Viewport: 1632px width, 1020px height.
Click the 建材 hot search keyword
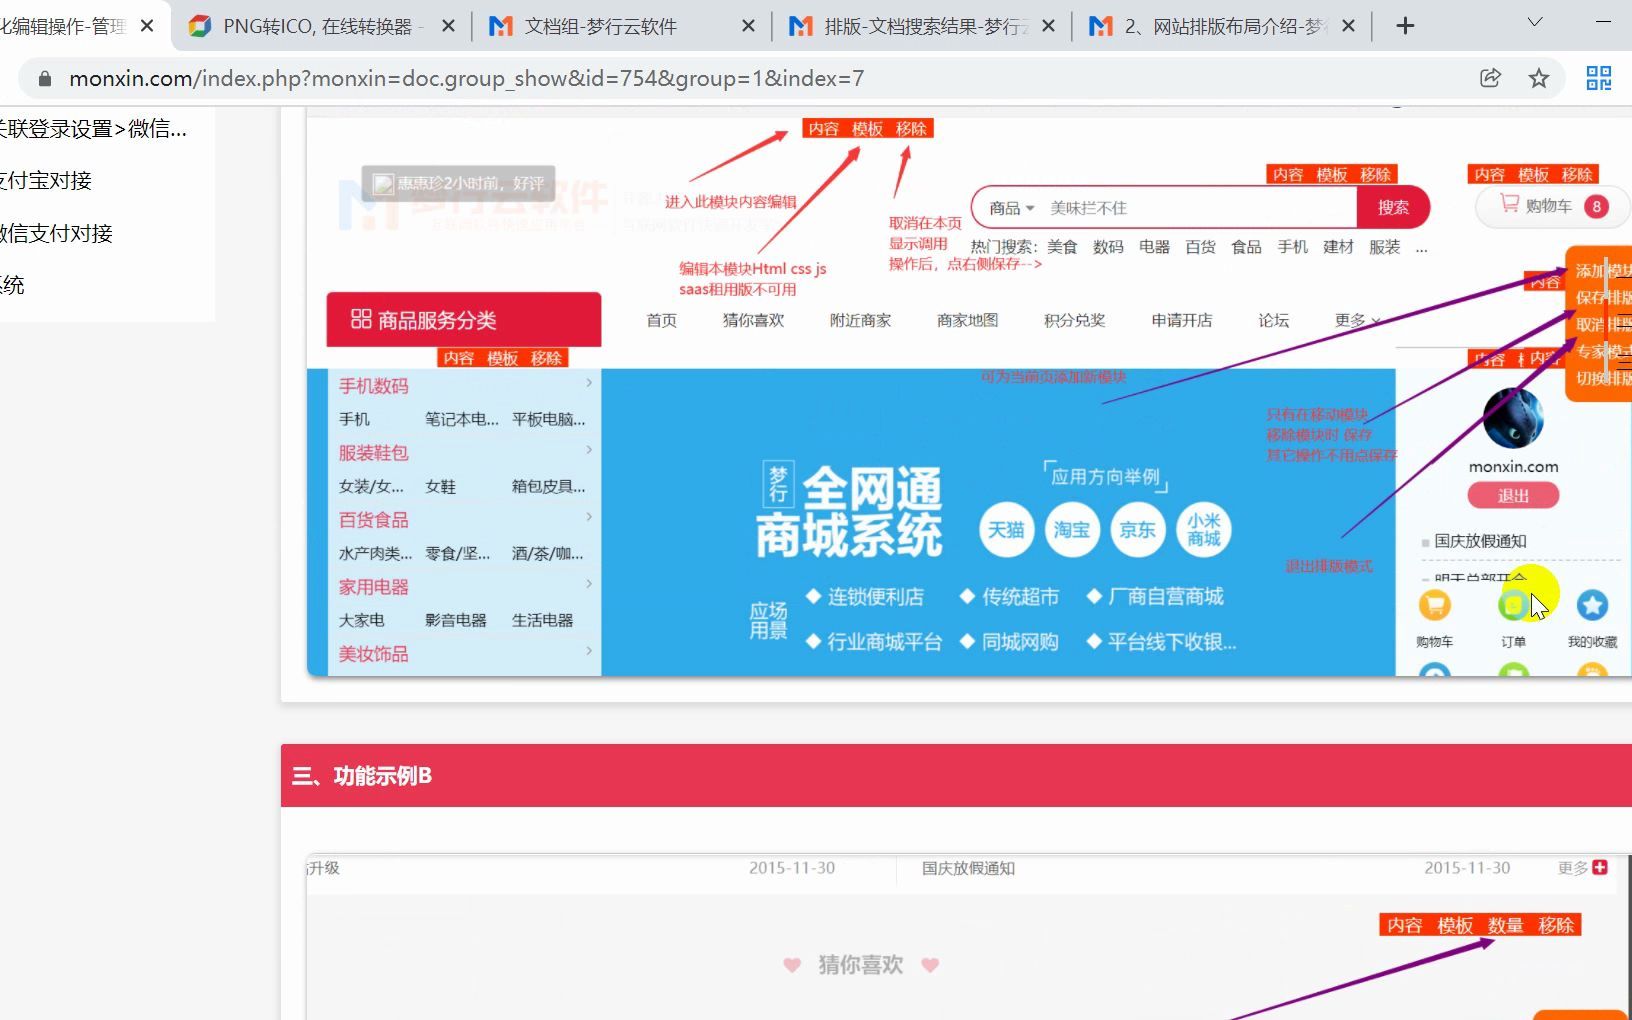(1338, 247)
